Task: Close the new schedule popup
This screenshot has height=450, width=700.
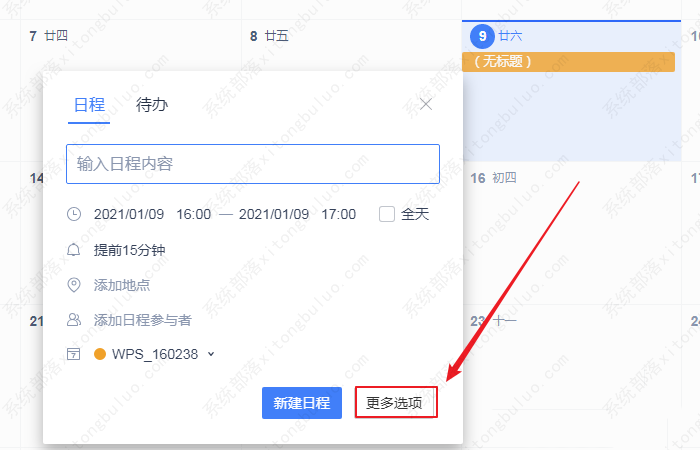Action: [426, 104]
